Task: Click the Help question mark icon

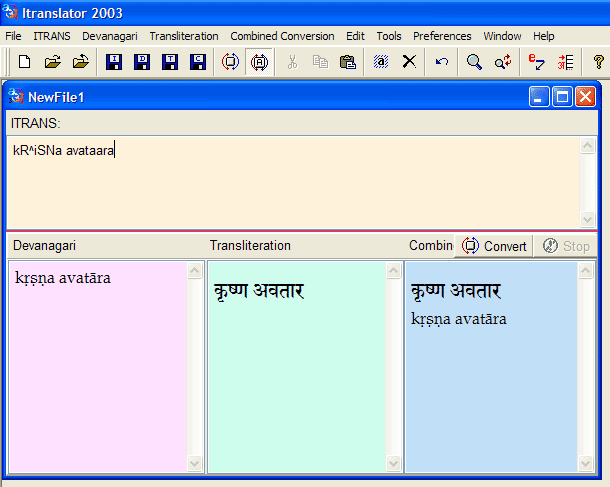Action: (x=598, y=62)
